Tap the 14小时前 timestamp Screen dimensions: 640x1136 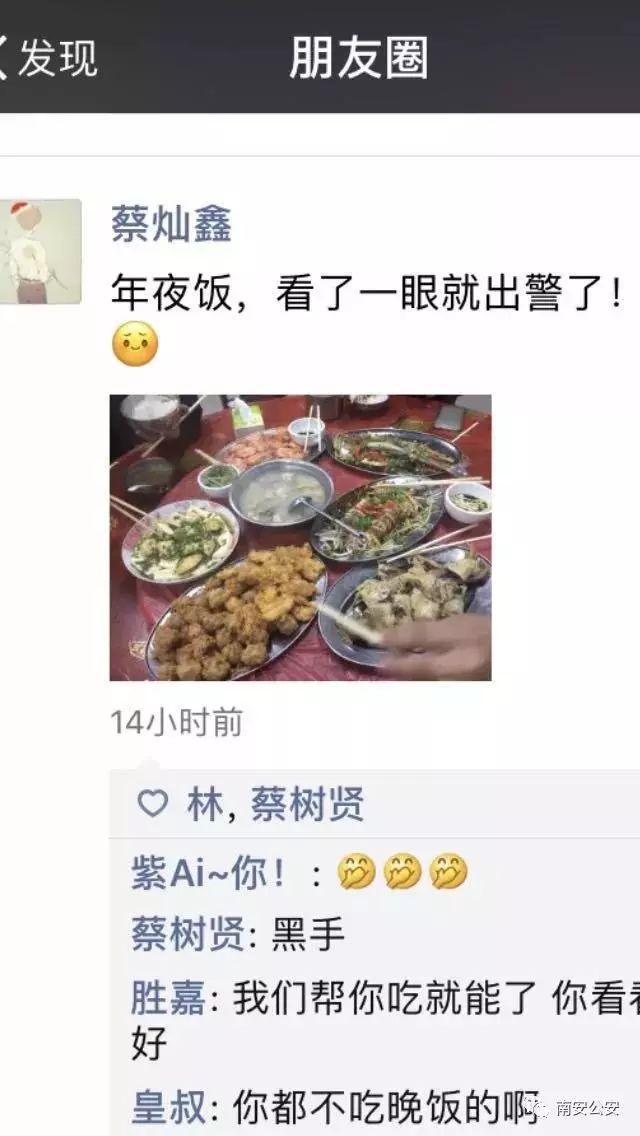pos(176,723)
